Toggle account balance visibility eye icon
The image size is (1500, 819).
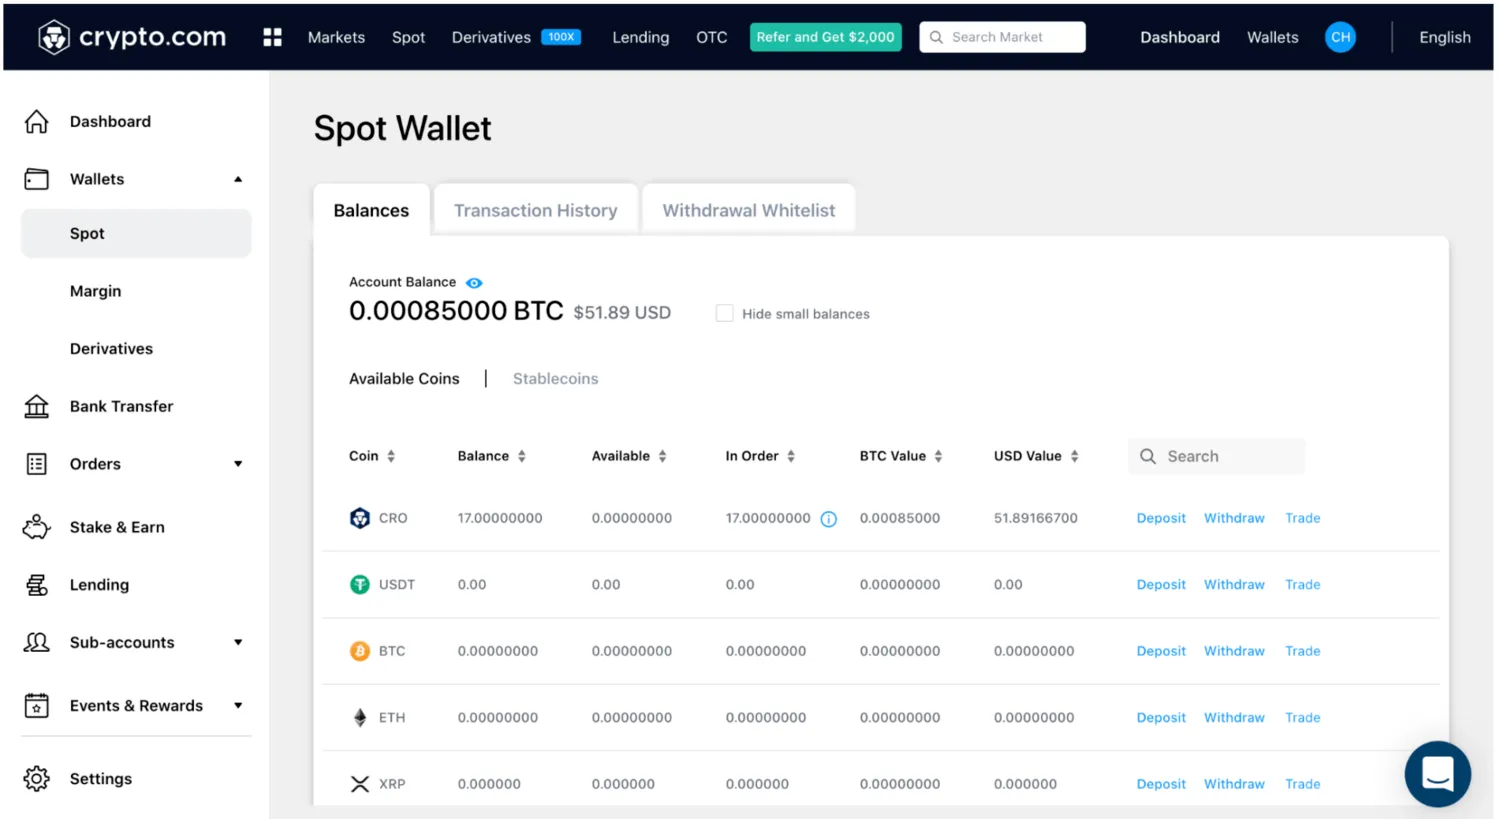click(474, 283)
